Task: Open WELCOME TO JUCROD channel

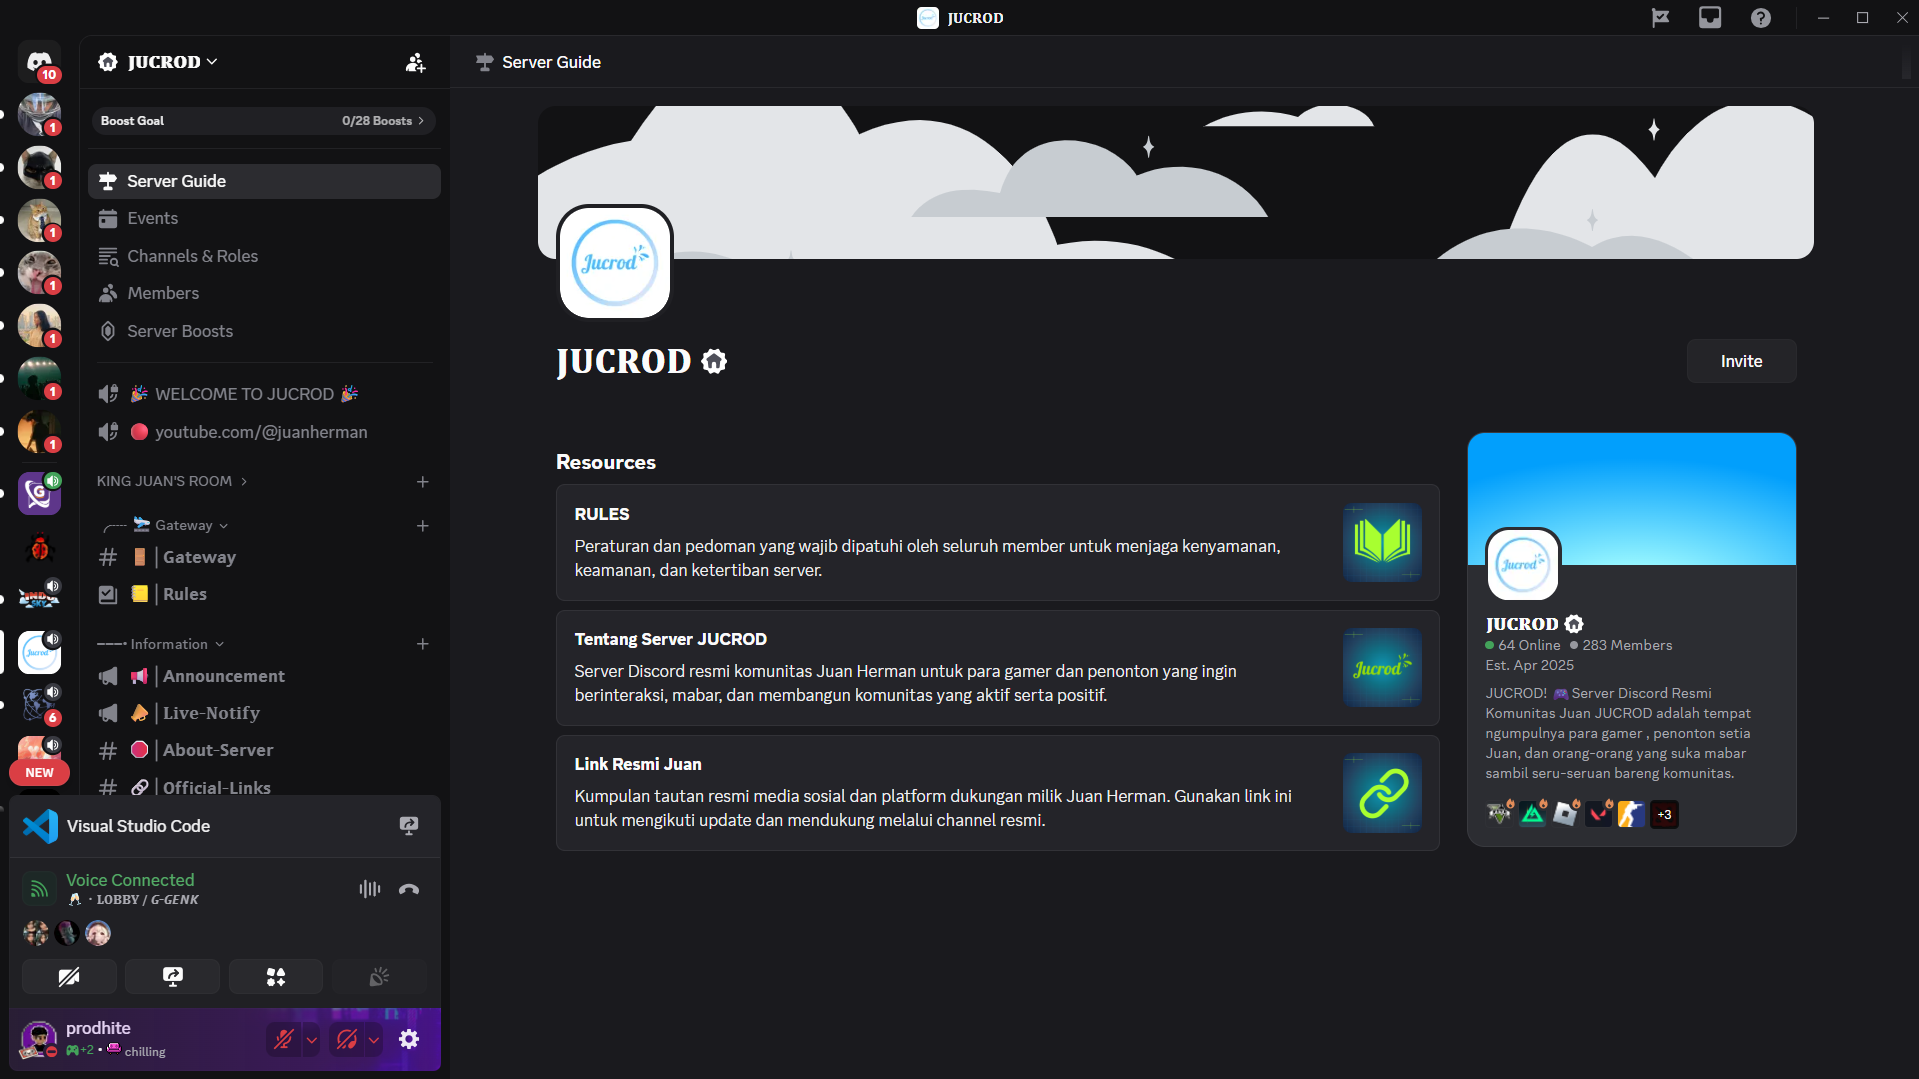Action: pos(264,394)
